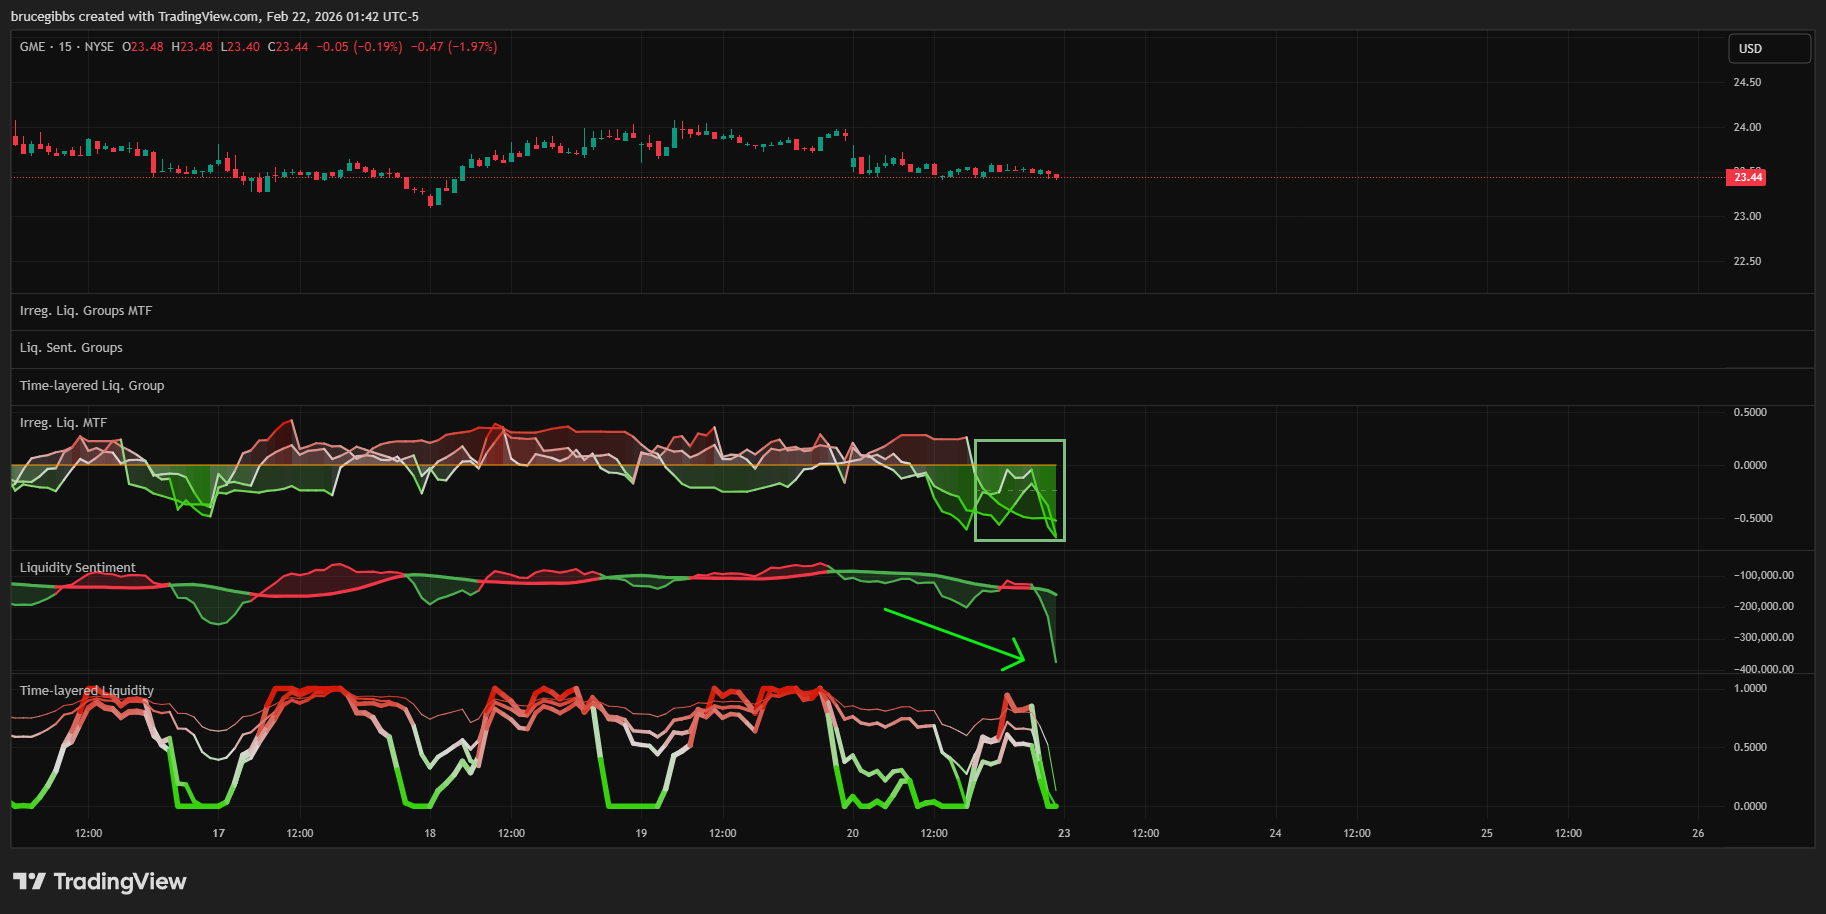Click the GME 15 NYSE symbol title
This screenshot has width=1826, height=914.
tap(66, 47)
